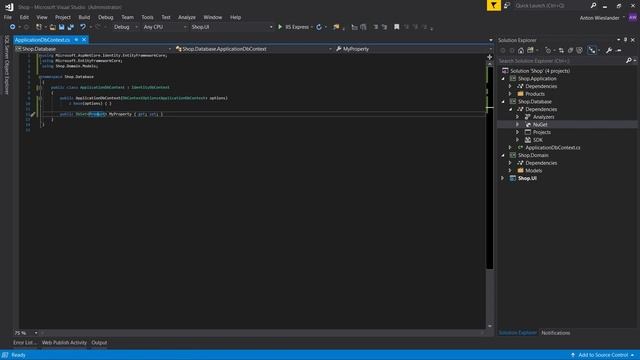
Task: Collapse the Shop.Database project node
Action: [x=503, y=102]
